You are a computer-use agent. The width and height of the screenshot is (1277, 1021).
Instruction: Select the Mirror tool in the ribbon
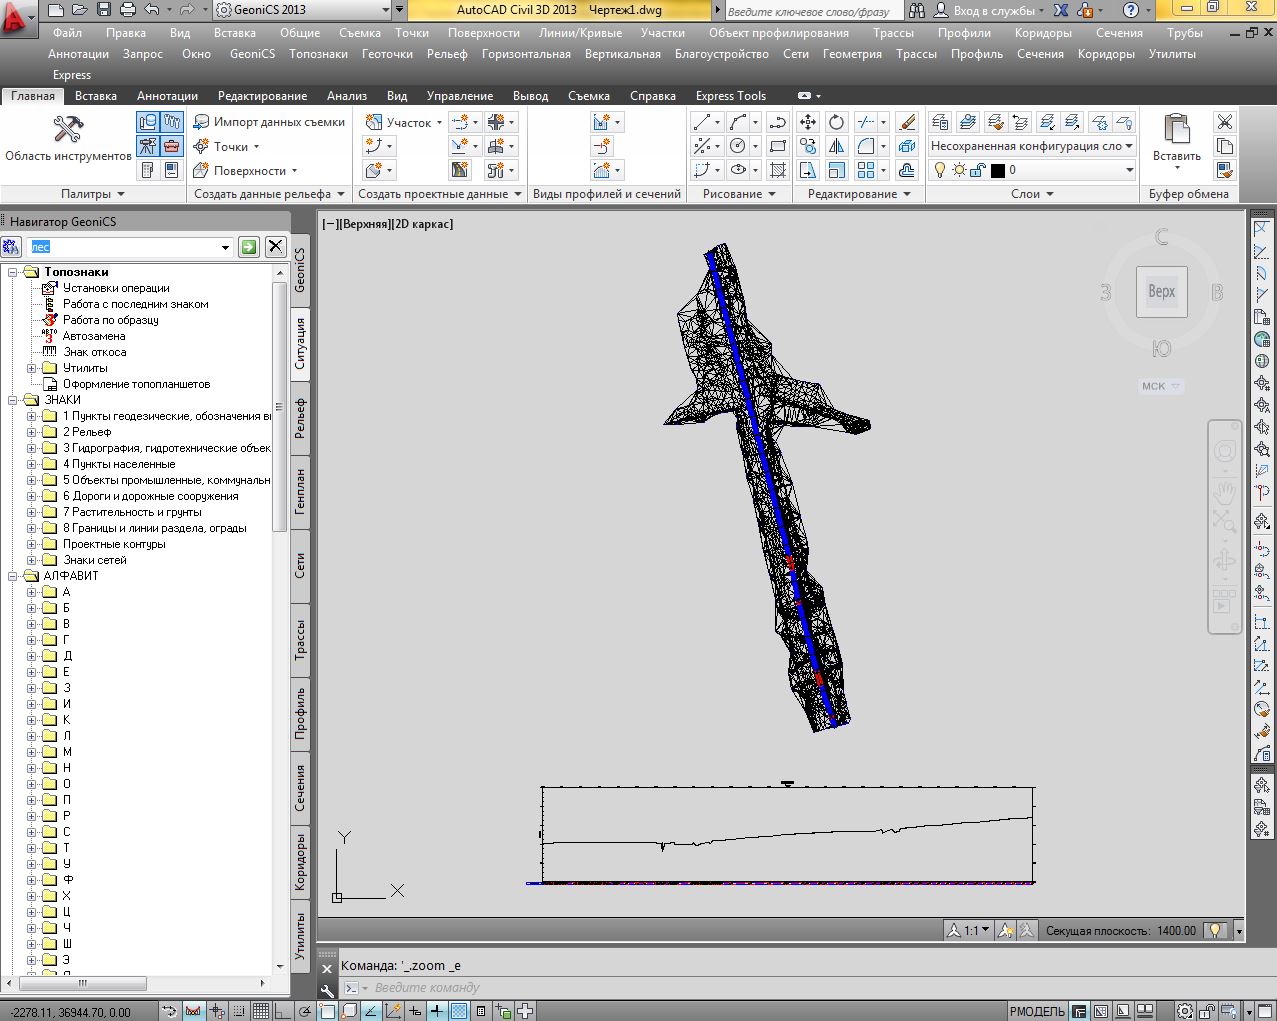tap(837, 146)
